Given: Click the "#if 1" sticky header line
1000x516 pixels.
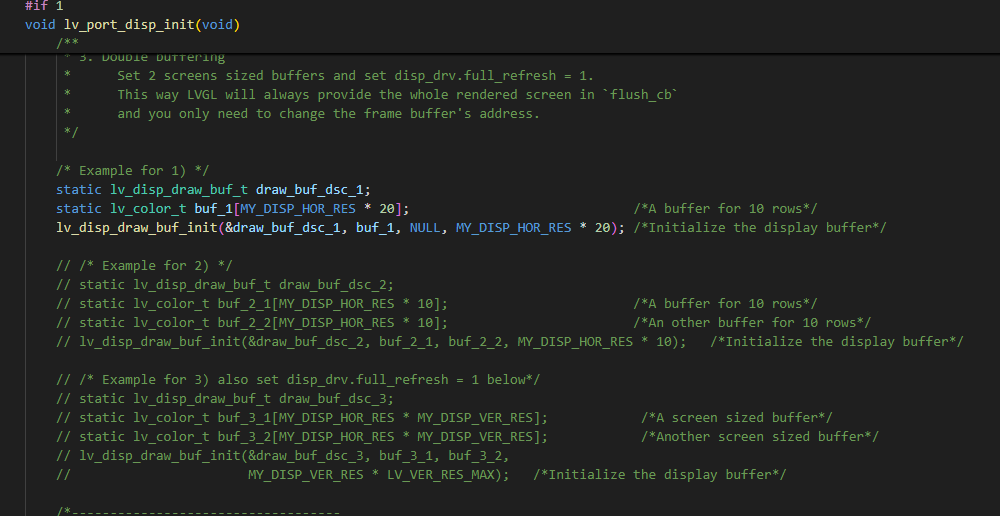Looking at the screenshot, I should (44, 6).
